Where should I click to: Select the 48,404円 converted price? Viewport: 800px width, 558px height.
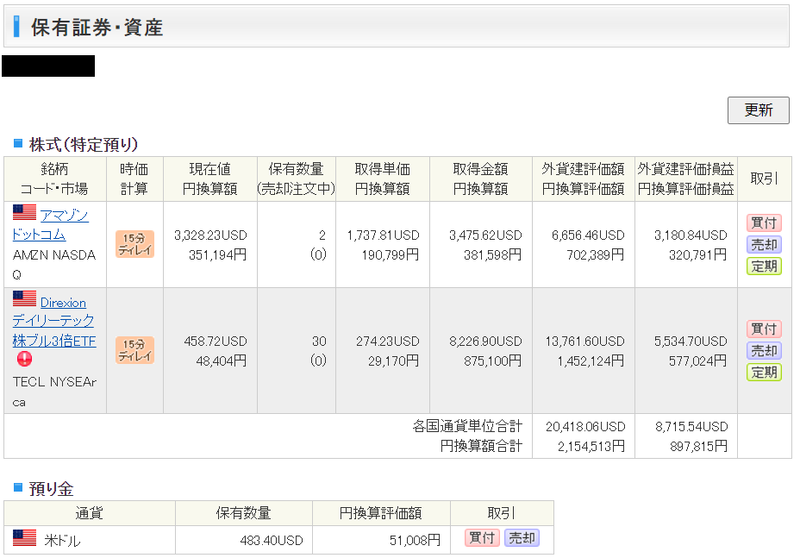221,361
